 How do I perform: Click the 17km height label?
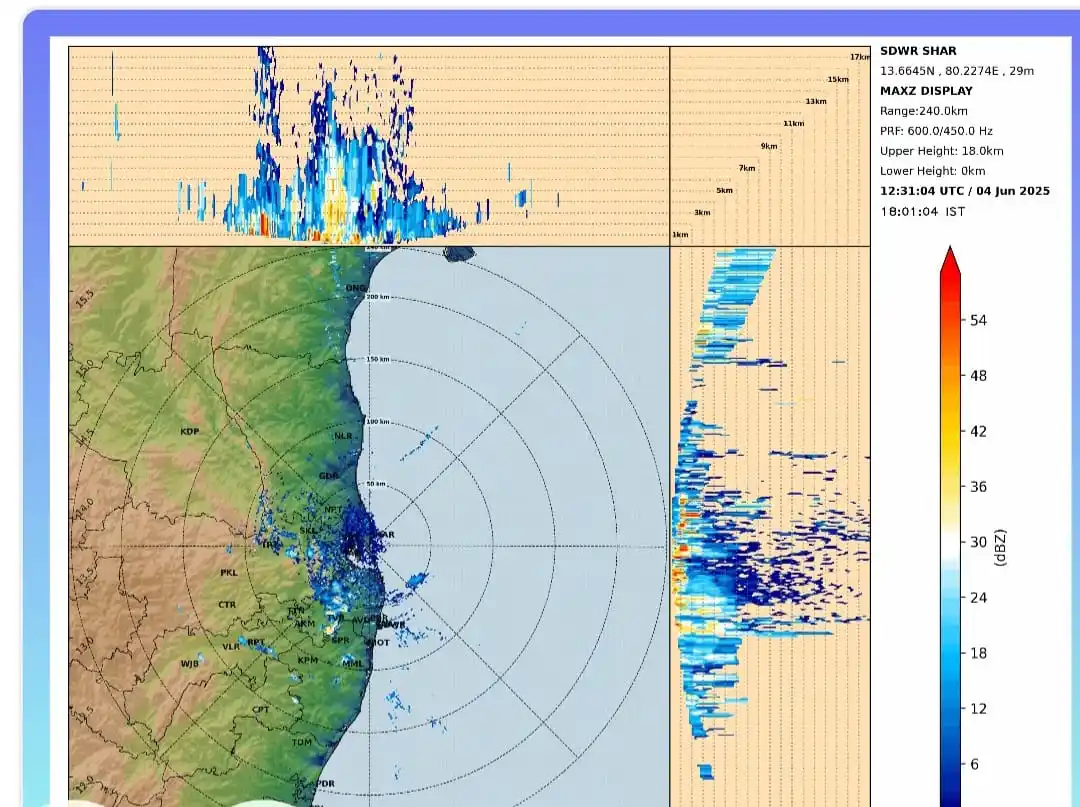click(860, 57)
